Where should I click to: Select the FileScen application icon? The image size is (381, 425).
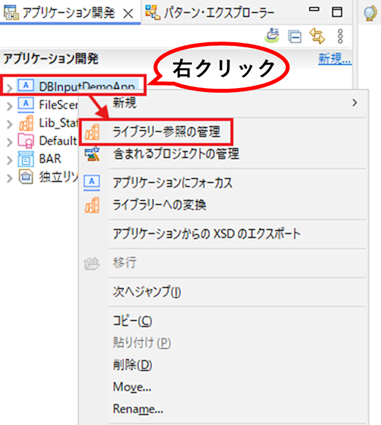(x=26, y=104)
